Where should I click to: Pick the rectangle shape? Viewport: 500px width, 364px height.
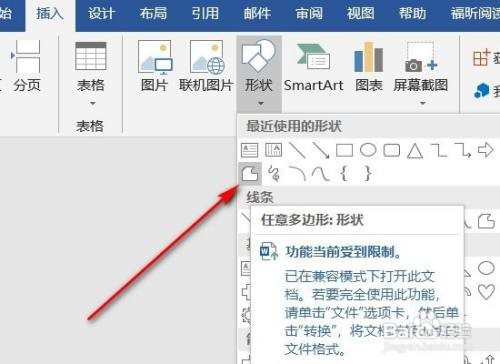point(344,150)
